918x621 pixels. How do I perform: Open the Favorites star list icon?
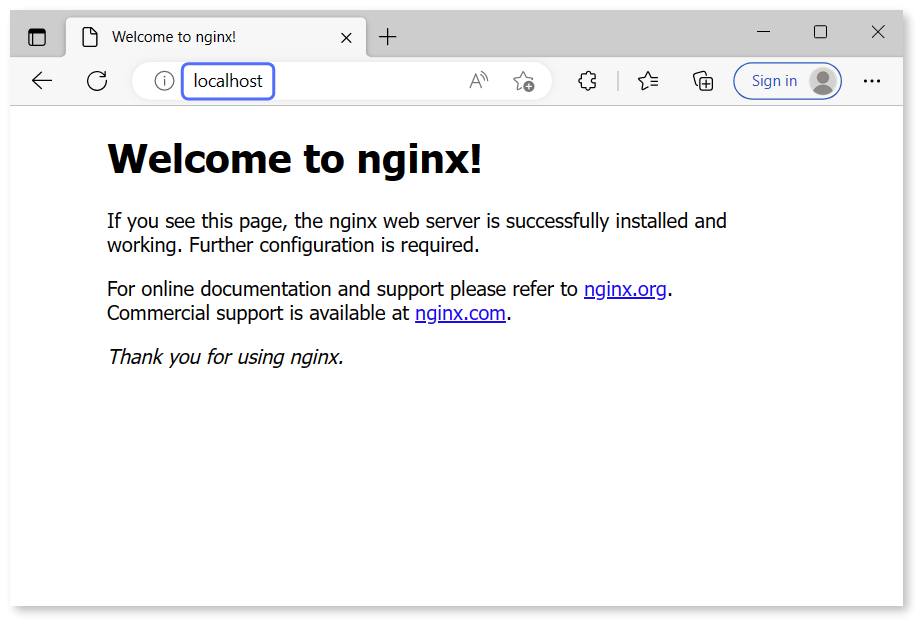tap(647, 81)
